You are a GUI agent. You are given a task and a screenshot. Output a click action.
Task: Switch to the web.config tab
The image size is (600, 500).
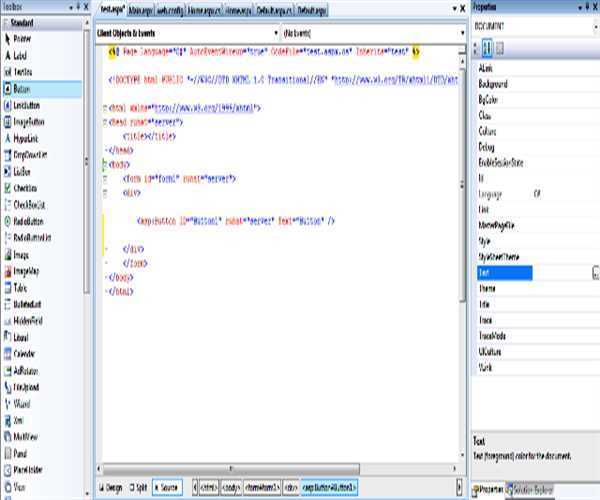pos(170,11)
